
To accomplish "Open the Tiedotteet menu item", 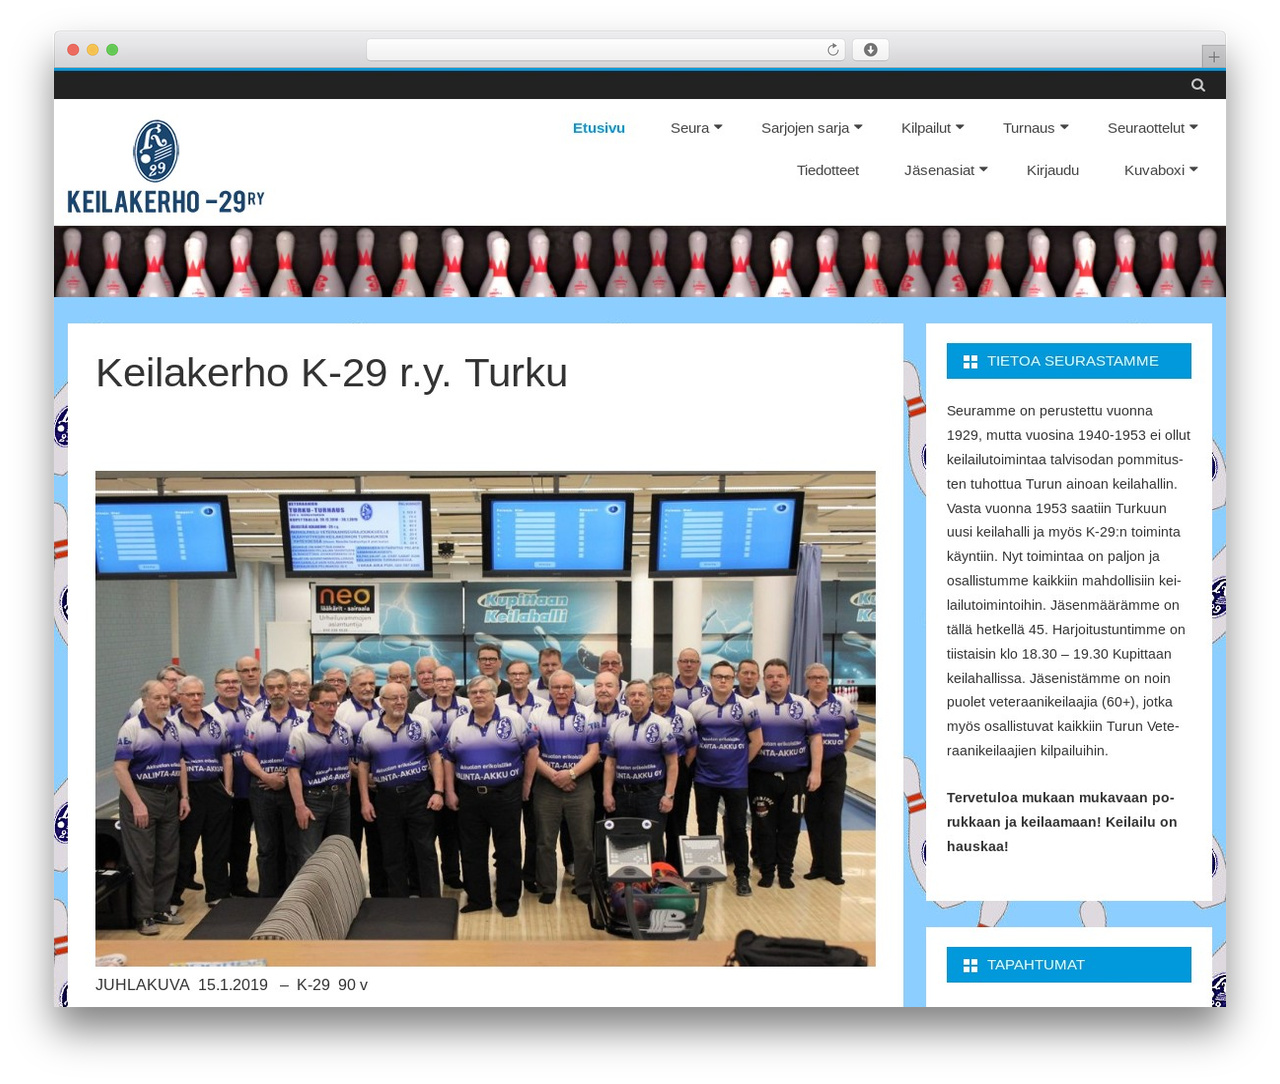I will 828,170.
